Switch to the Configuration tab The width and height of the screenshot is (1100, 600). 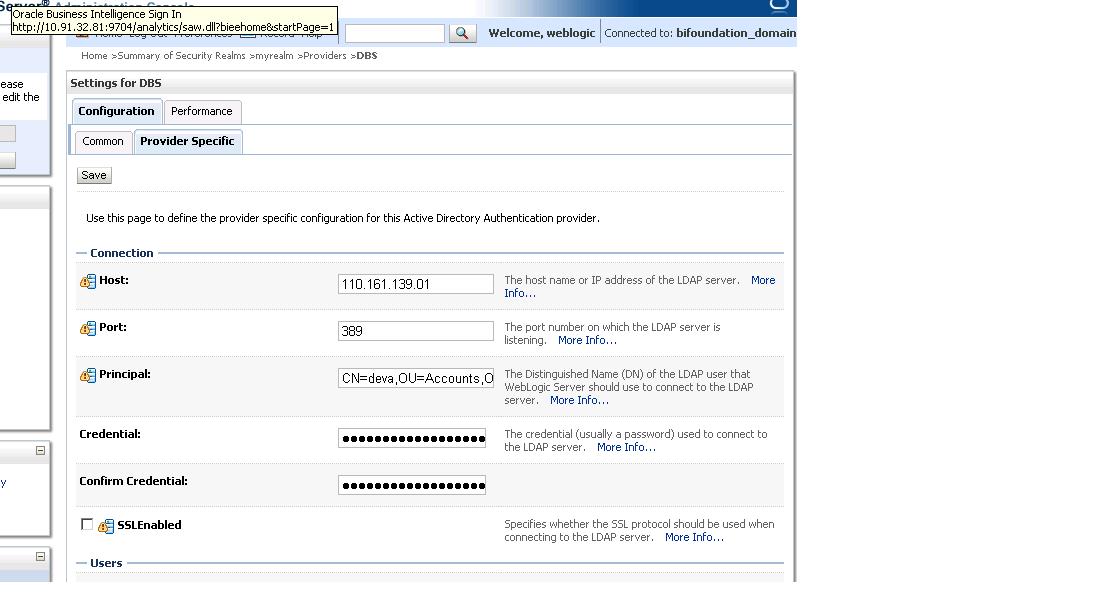(116, 111)
